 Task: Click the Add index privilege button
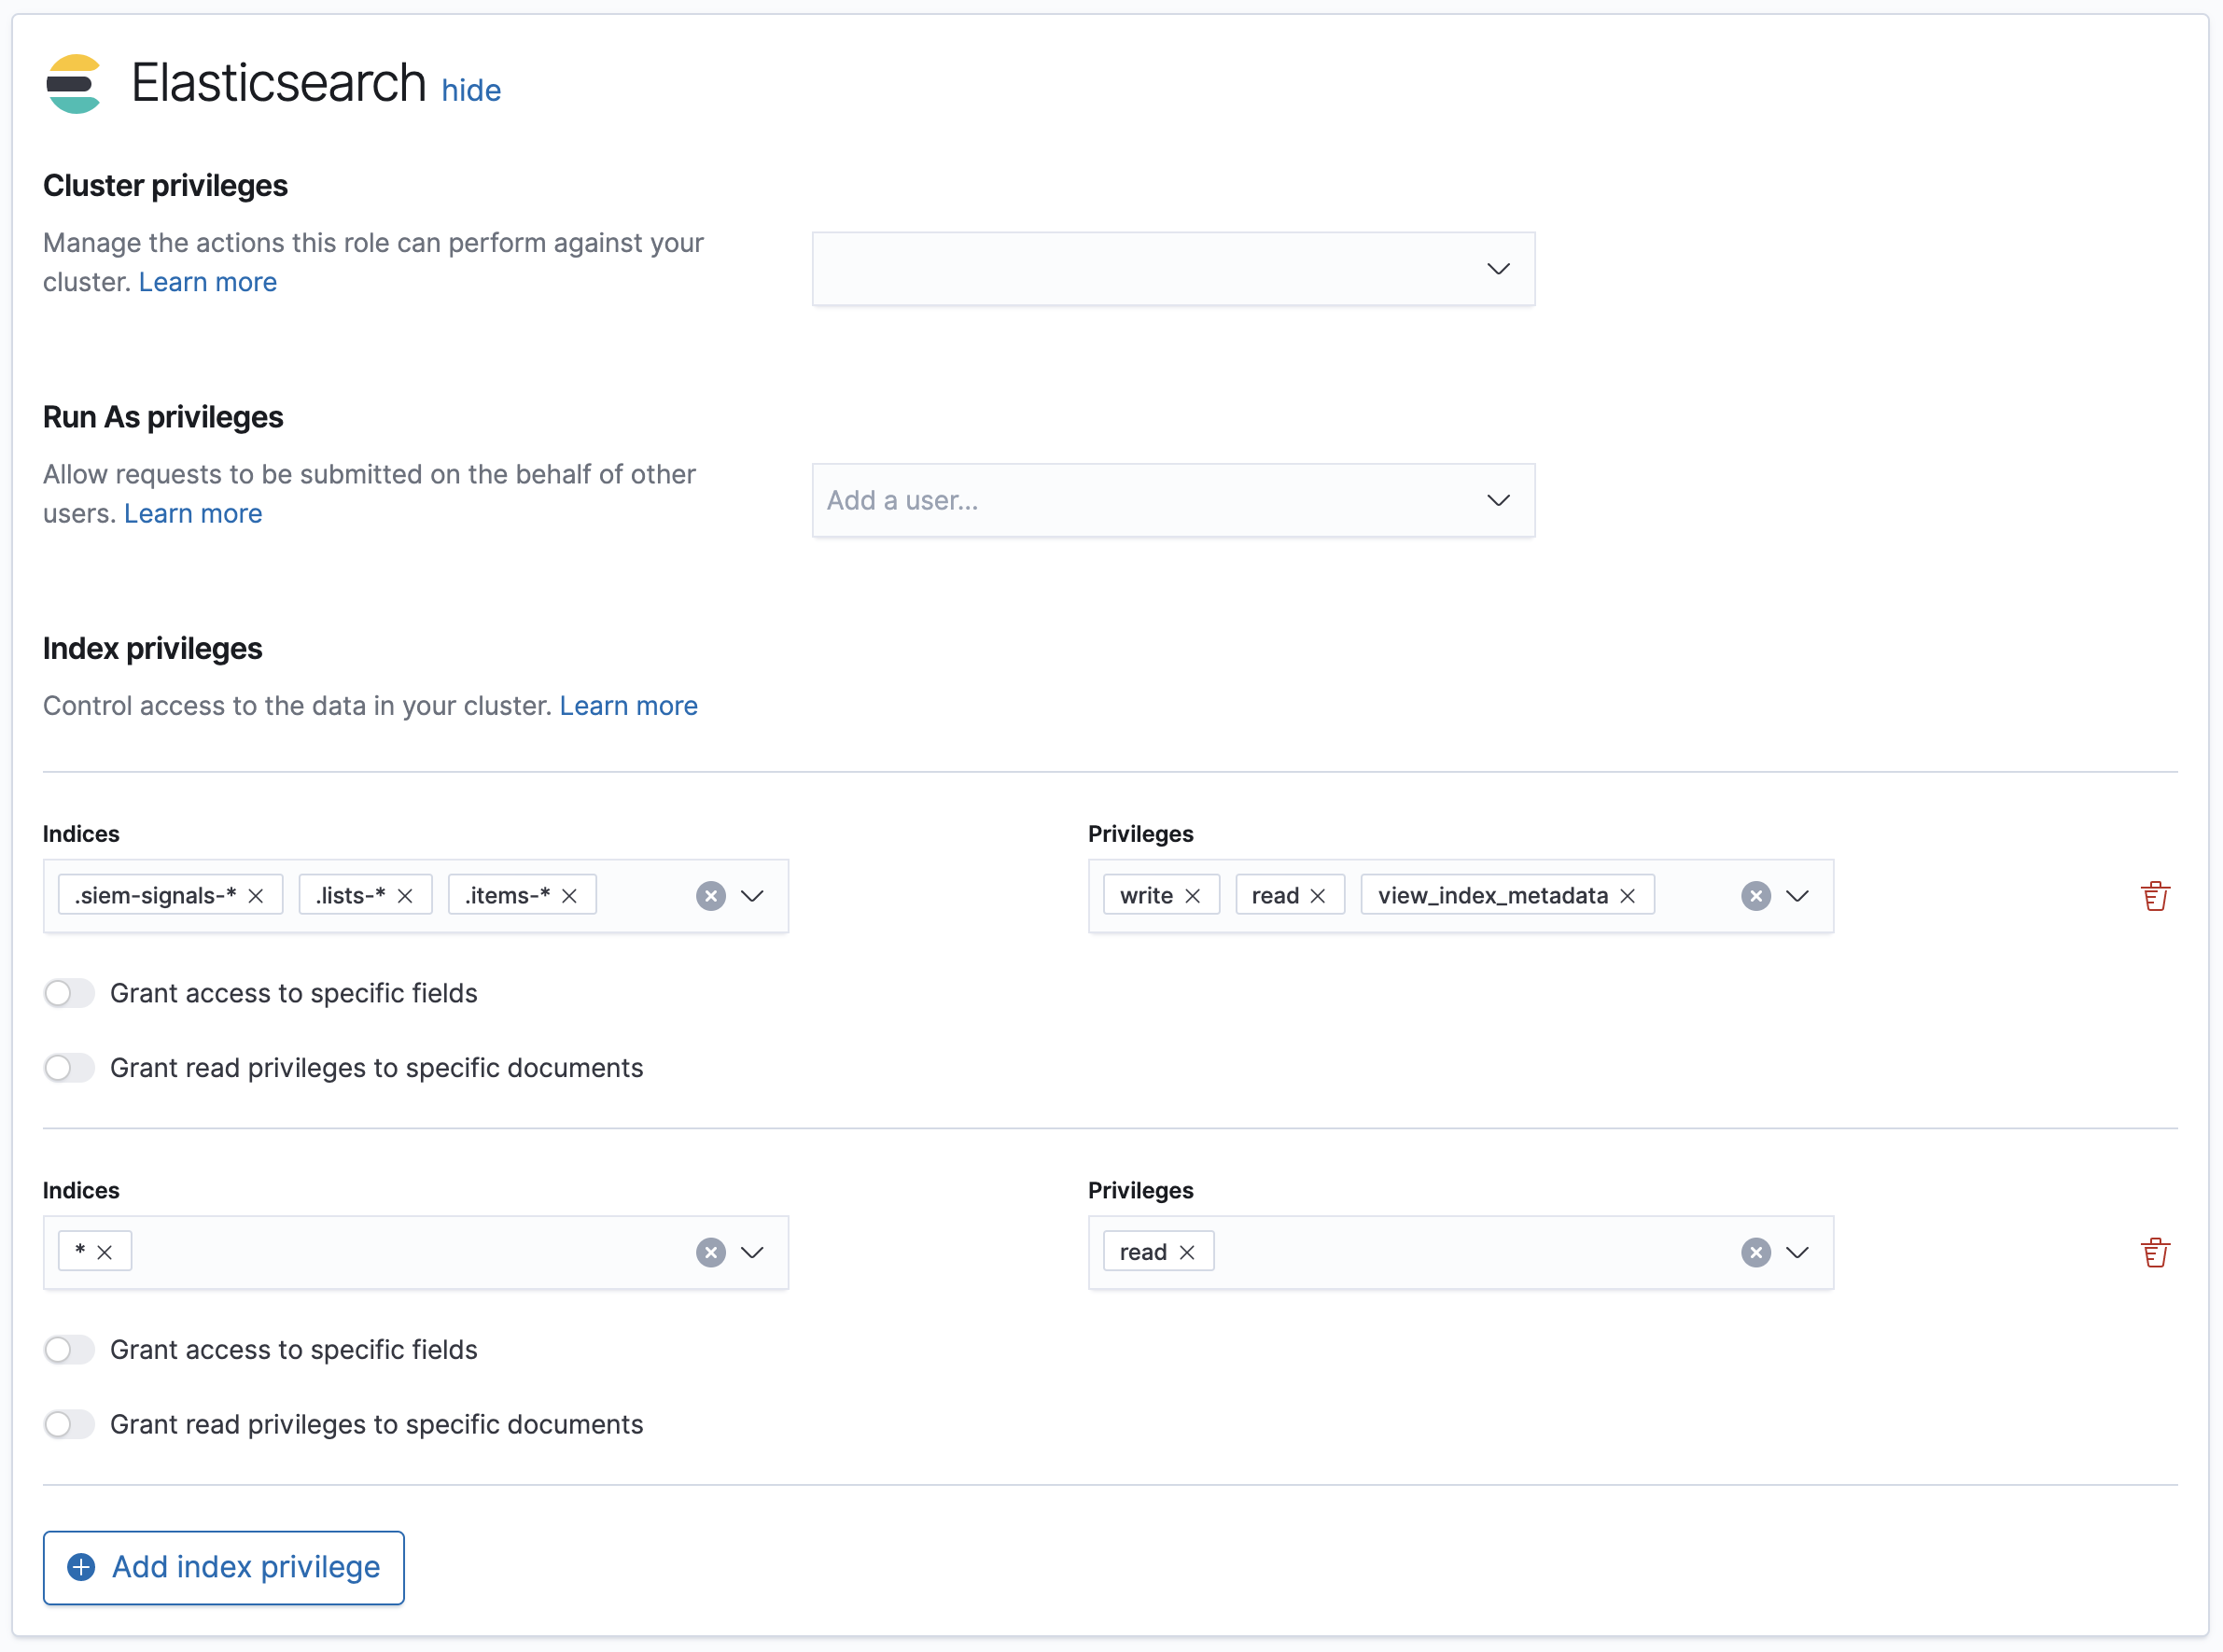pyautogui.click(x=223, y=1567)
